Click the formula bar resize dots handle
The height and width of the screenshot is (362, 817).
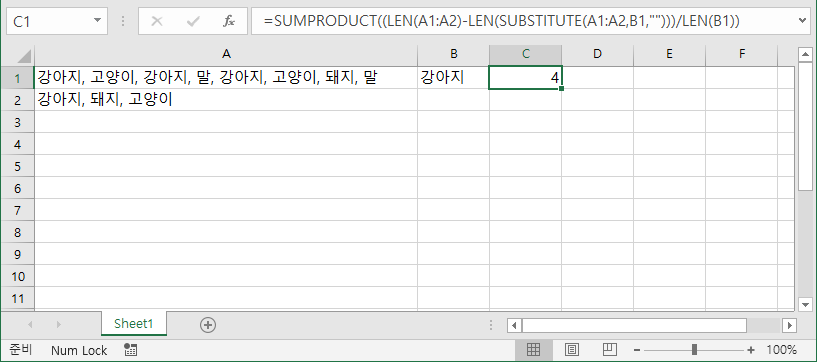point(123,21)
